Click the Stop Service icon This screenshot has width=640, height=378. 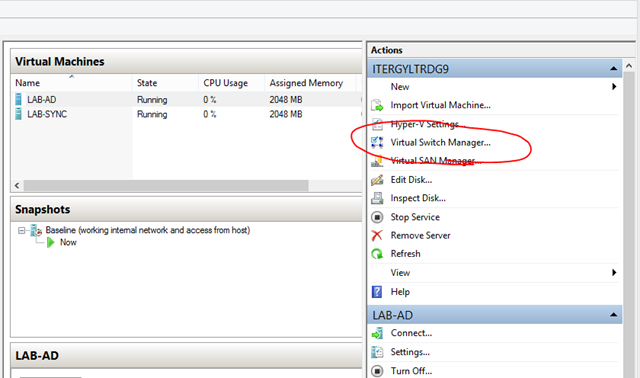pos(377,217)
